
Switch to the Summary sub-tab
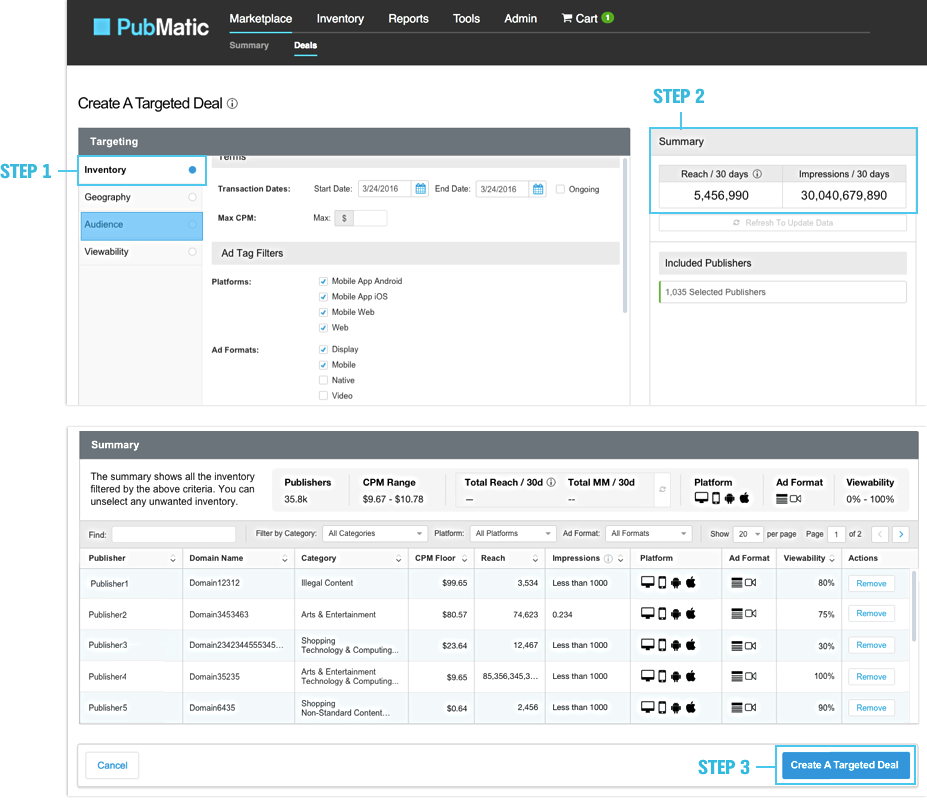coord(249,45)
